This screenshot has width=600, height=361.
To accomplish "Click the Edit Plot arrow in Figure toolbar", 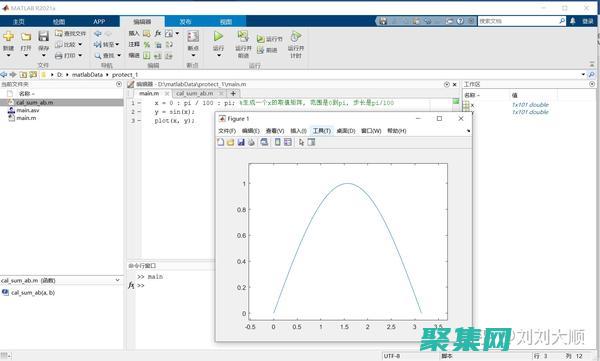I will 301,142.
